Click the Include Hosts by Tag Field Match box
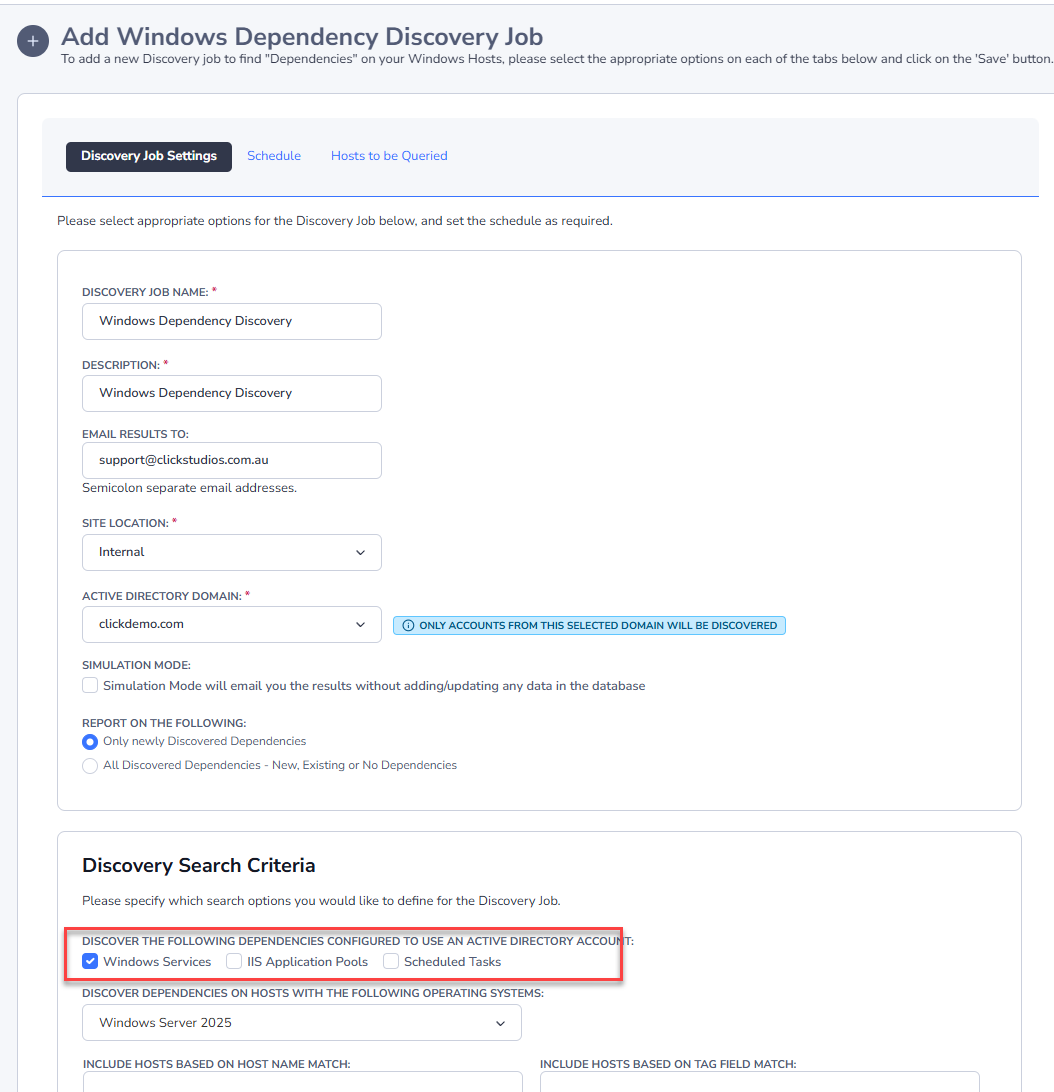The image size is (1054, 1092). click(759, 1082)
